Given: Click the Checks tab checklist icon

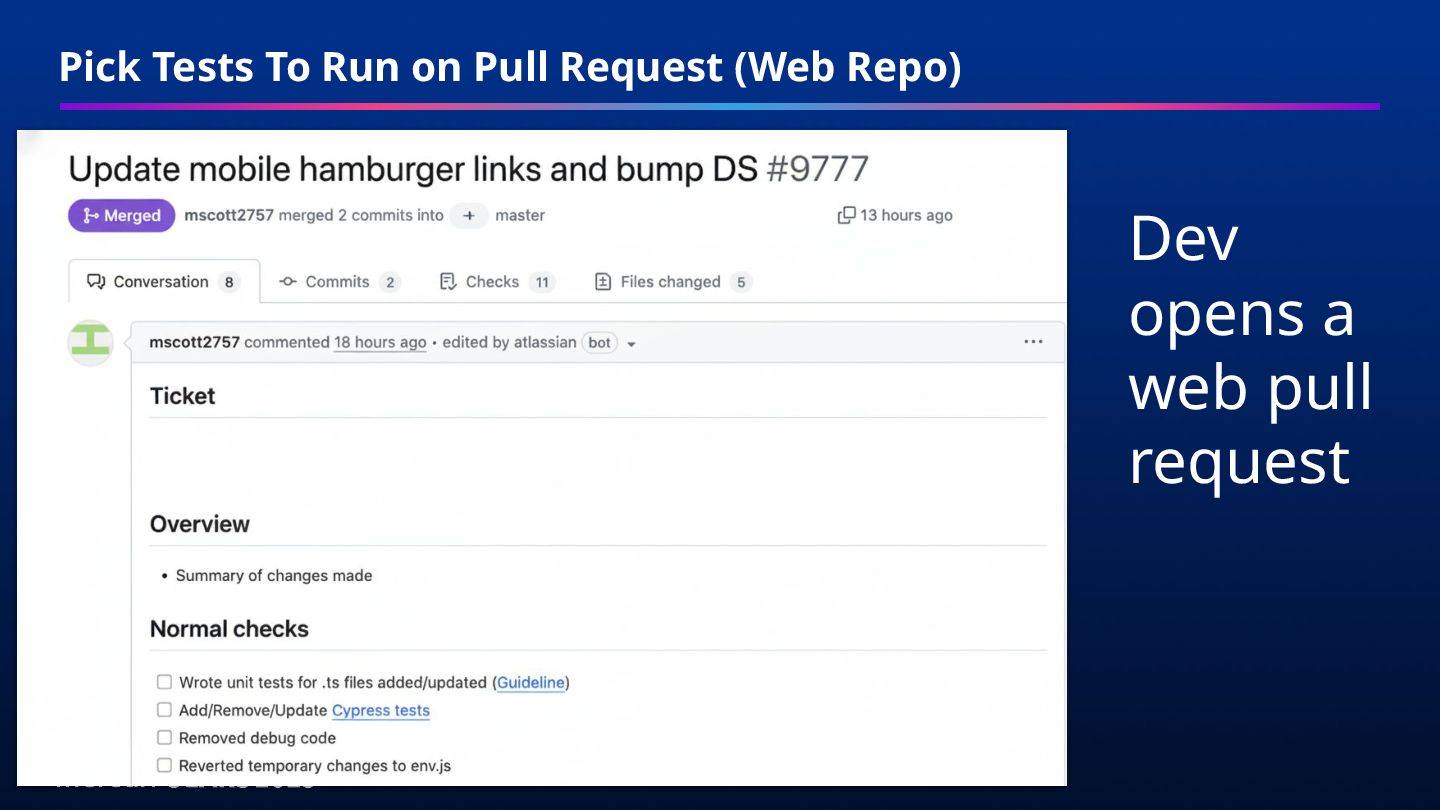Looking at the screenshot, I should (448, 282).
